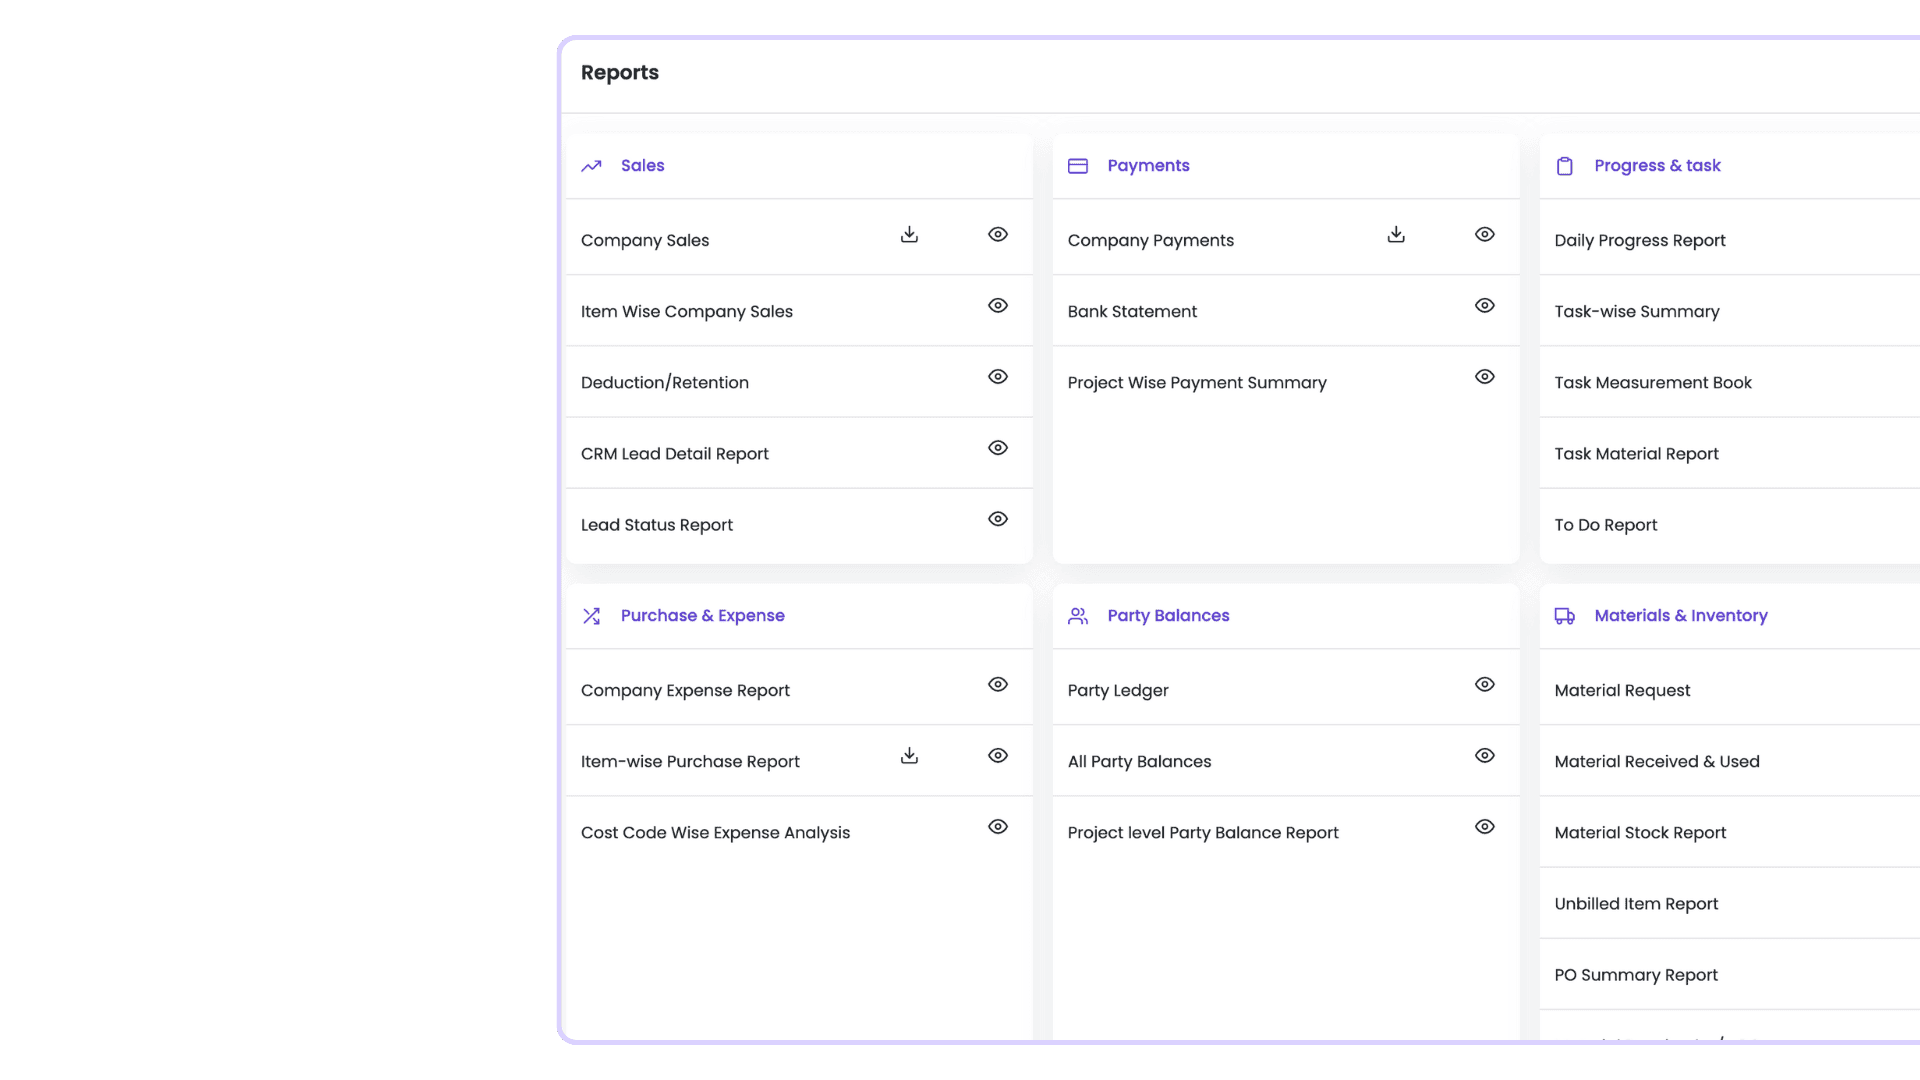This screenshot has height=1080, width=1920.
Task: Click the Progress & task clipboard icon
Action: point(1564,166)
